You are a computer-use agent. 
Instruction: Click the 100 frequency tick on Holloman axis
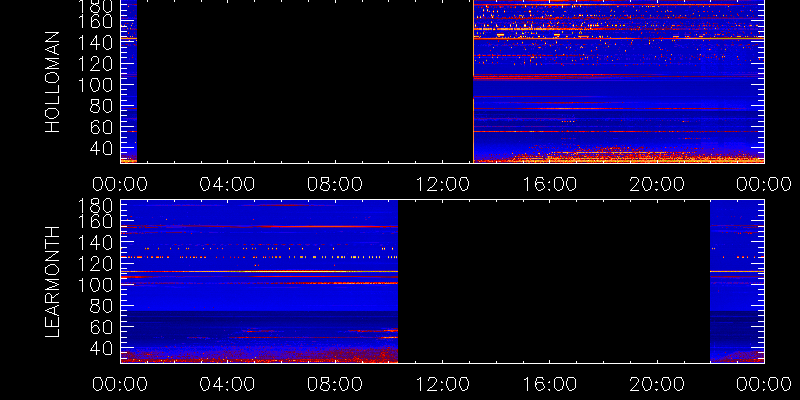(95, 85)
